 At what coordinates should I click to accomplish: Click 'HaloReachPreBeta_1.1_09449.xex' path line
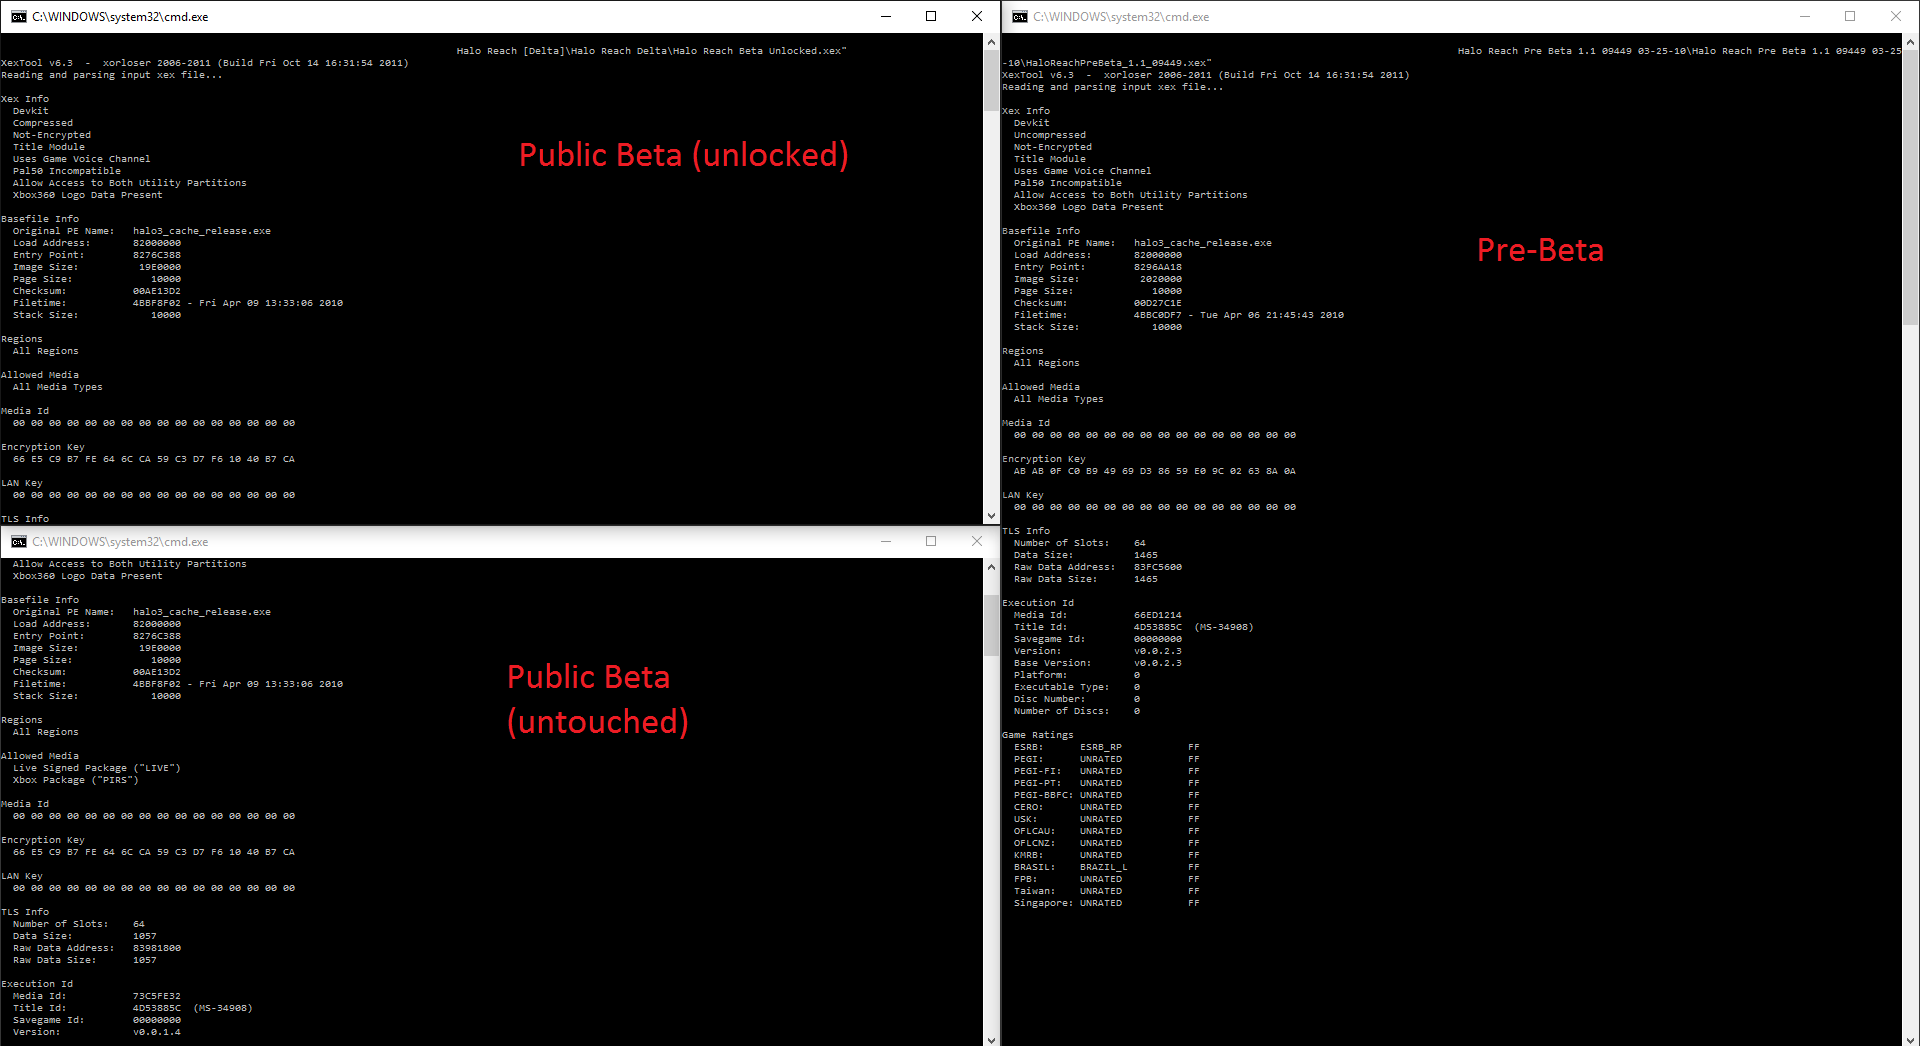click(x=1107, y=63)
